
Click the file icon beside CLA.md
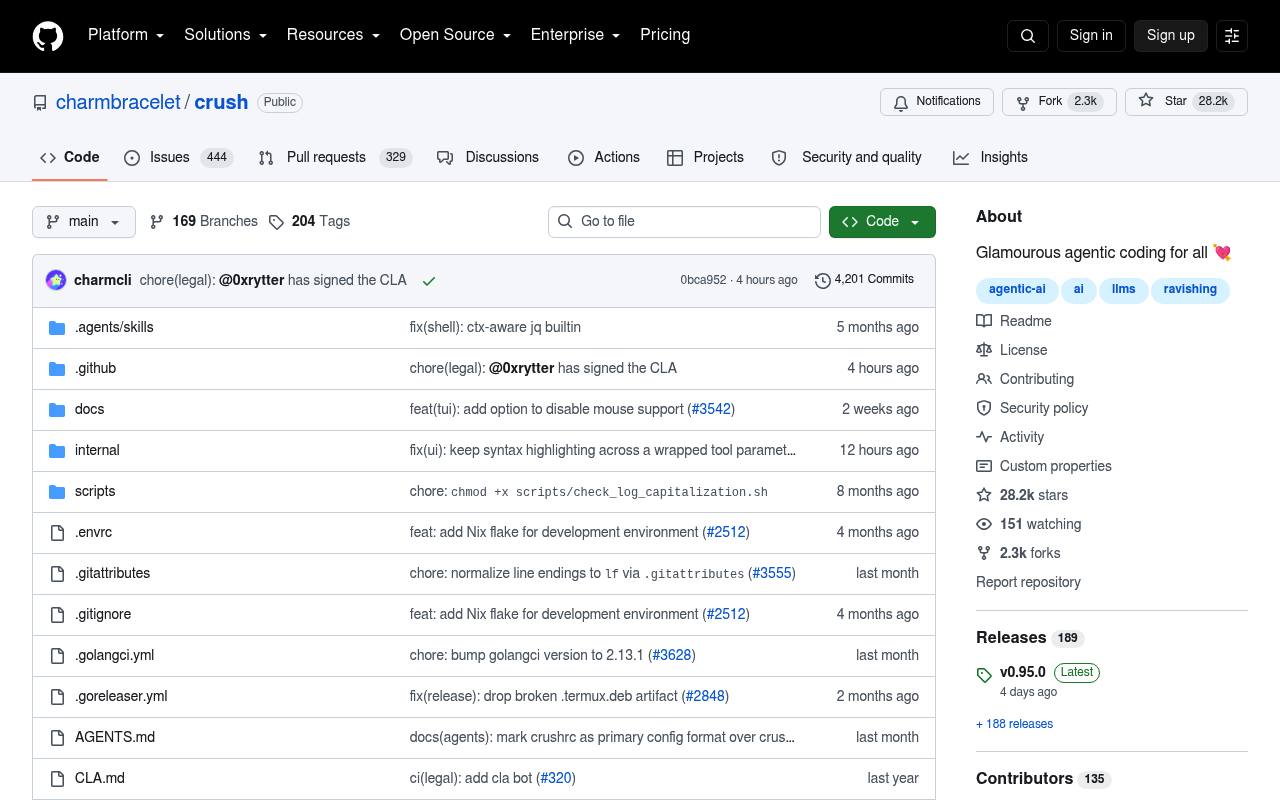(57, 778)
